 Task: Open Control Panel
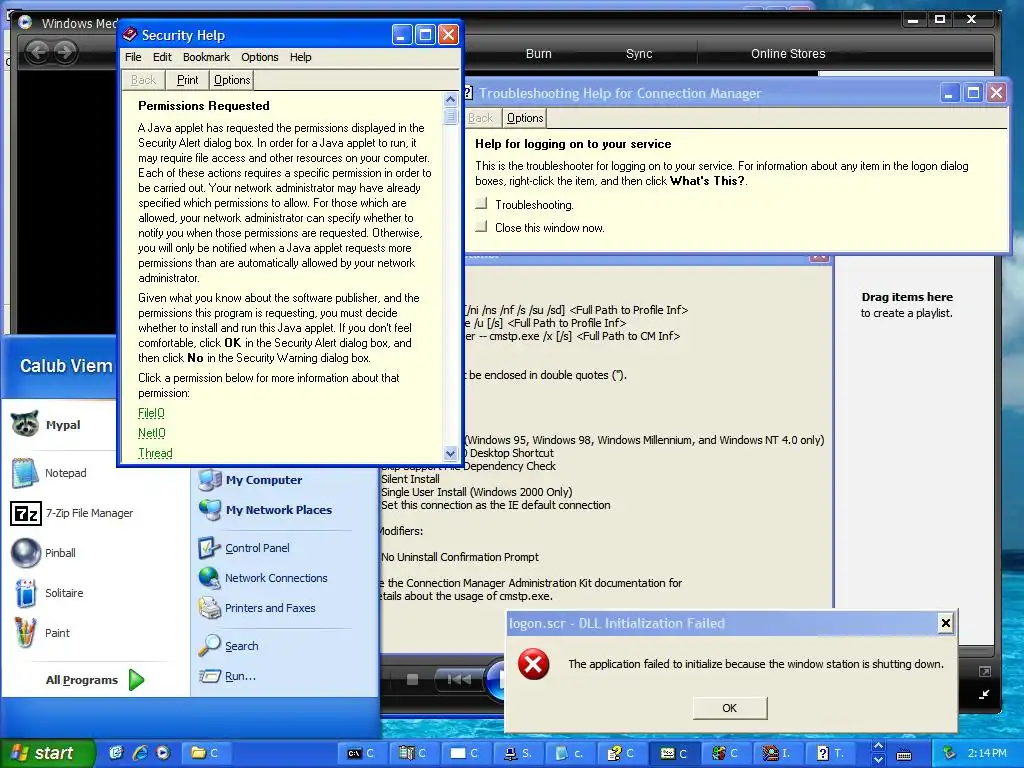point(244,548)
